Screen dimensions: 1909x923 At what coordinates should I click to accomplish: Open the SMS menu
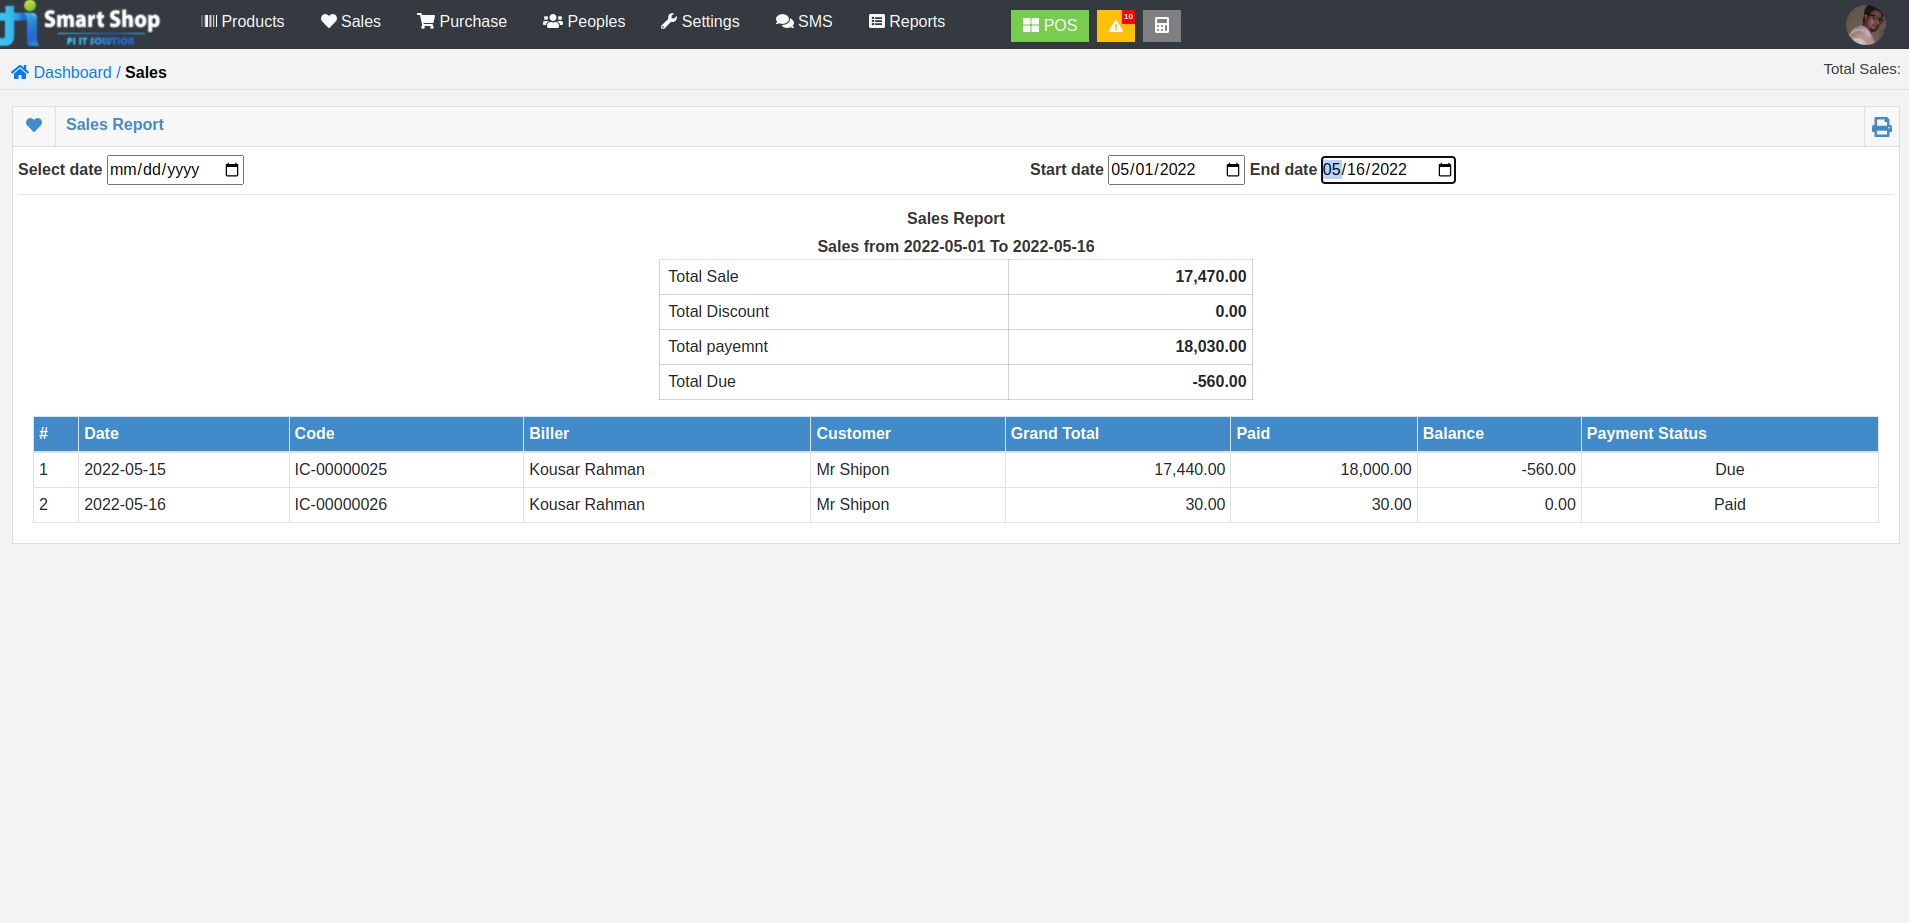803,21
